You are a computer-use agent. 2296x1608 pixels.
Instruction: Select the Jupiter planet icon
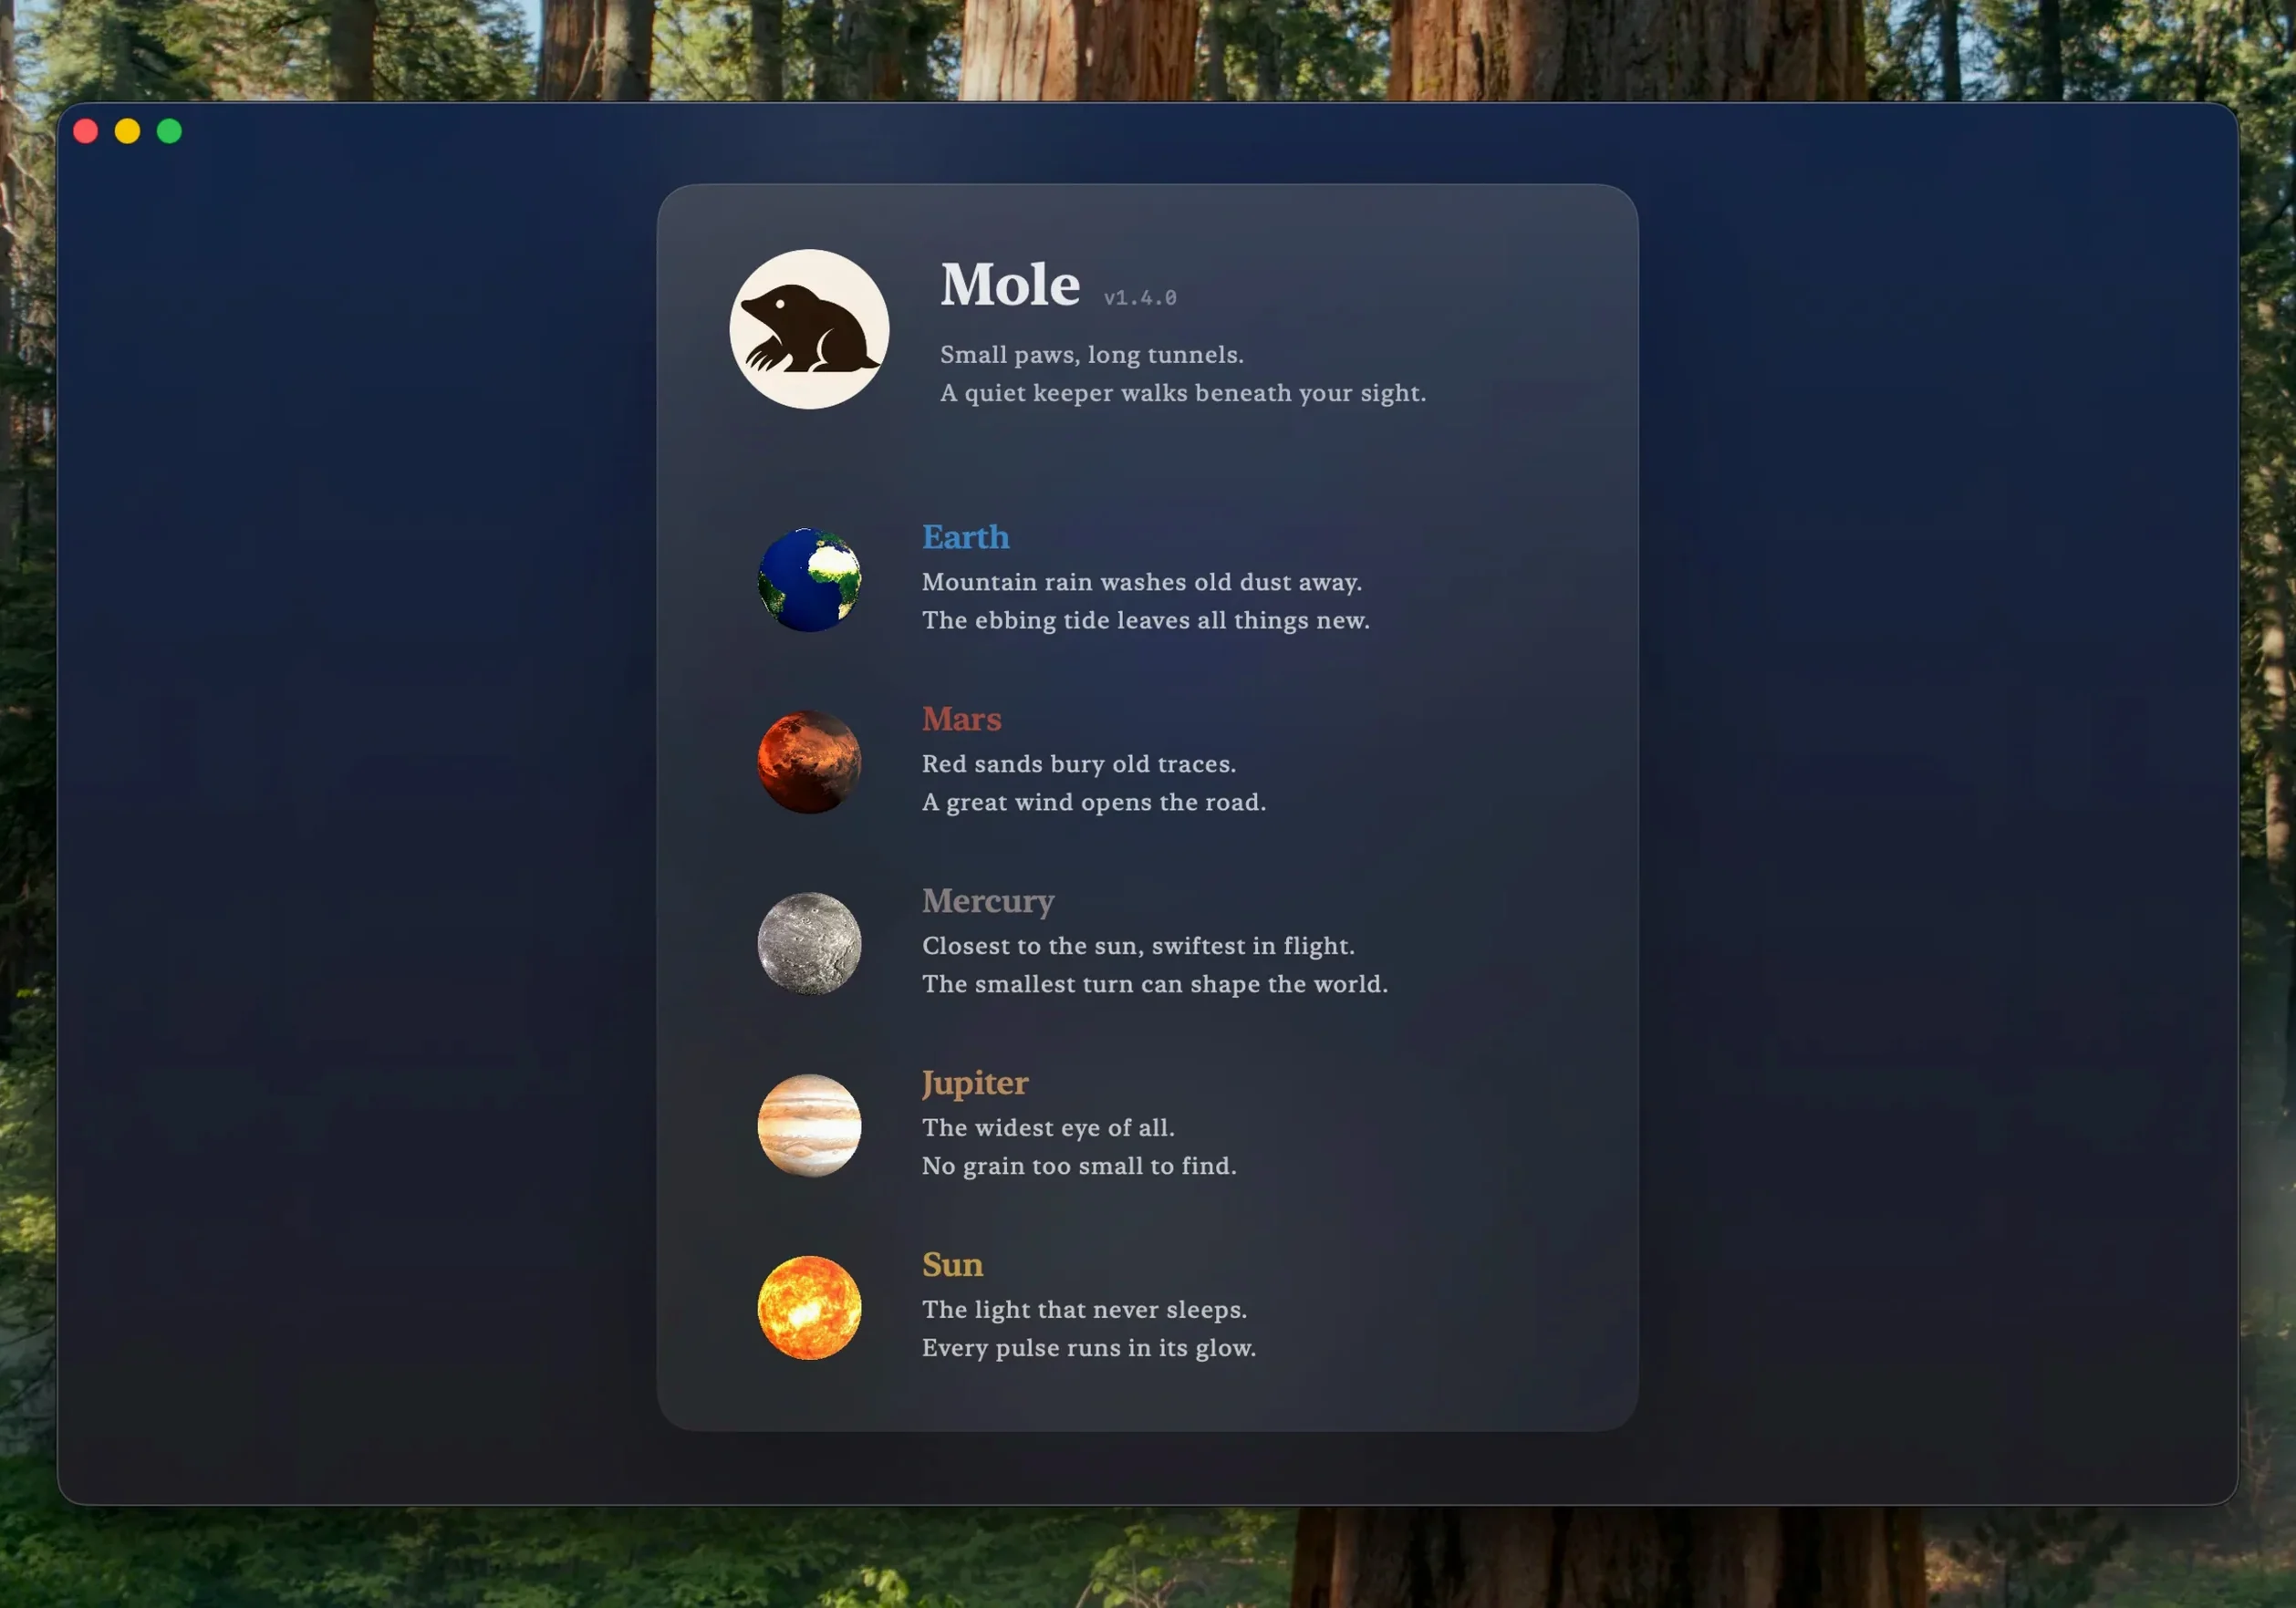click(809, 1126)
